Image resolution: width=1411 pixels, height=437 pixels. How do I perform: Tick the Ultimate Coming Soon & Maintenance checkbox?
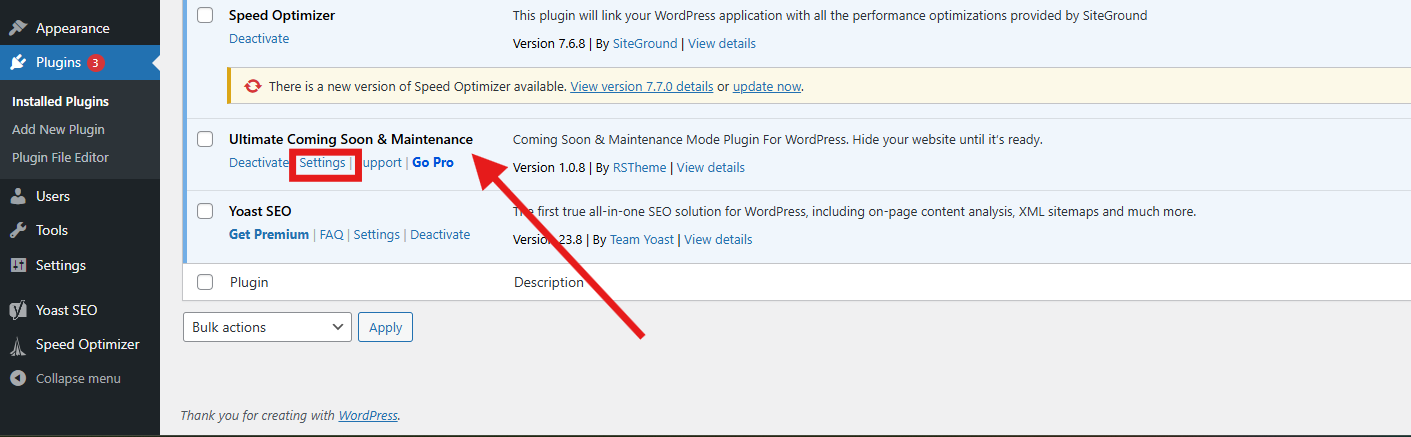(205, 139)
